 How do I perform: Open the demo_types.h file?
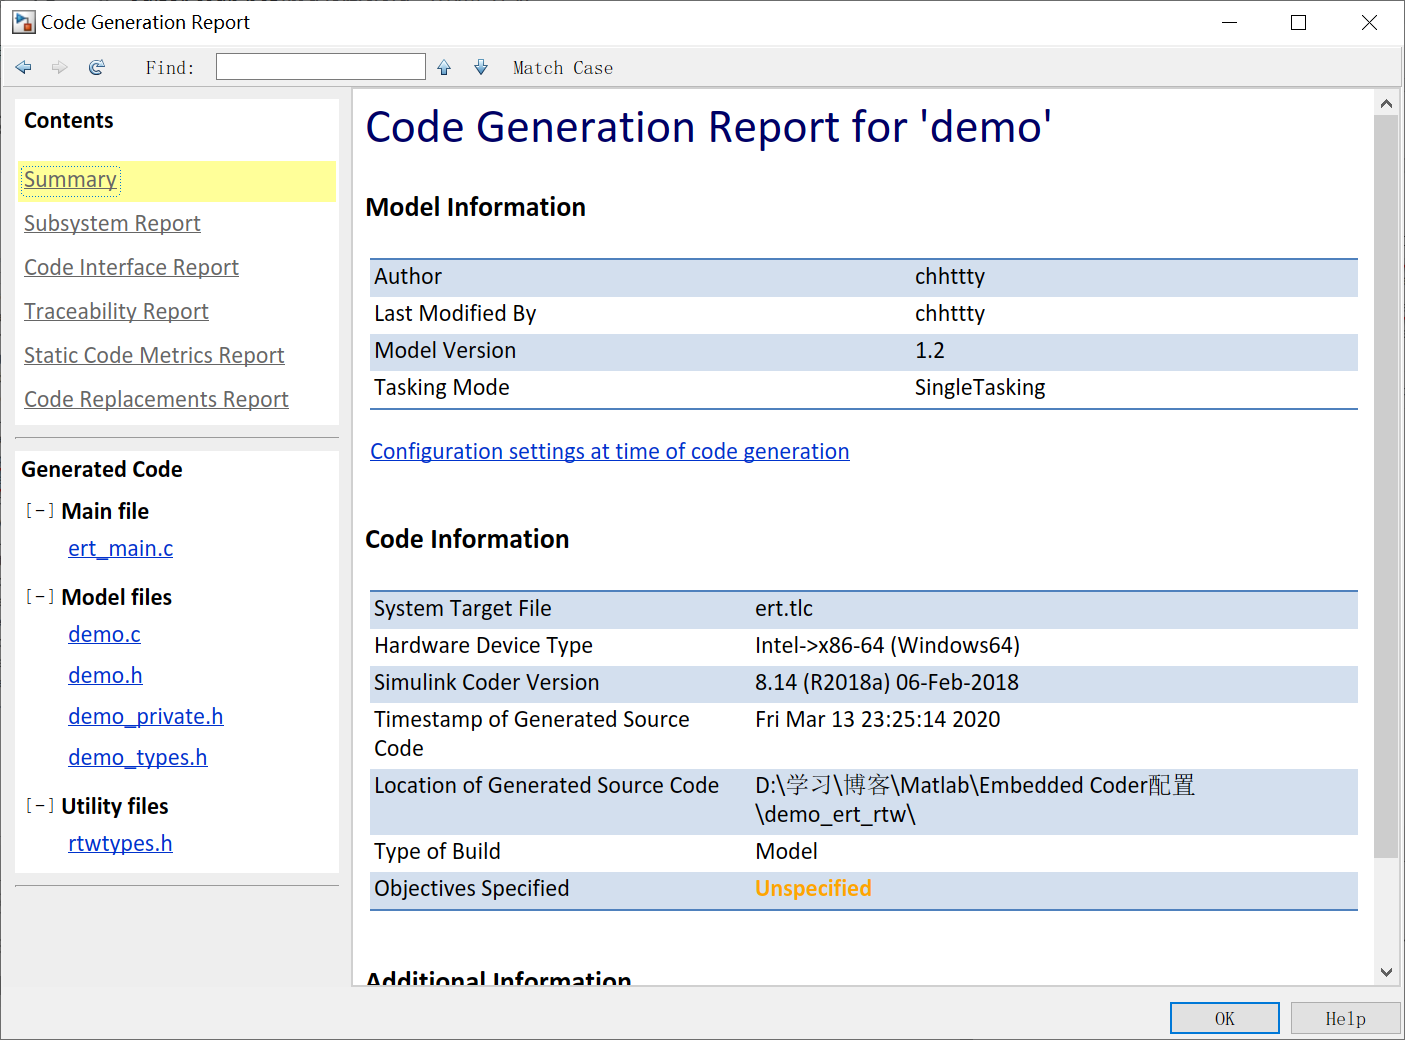tap(137, 758)
